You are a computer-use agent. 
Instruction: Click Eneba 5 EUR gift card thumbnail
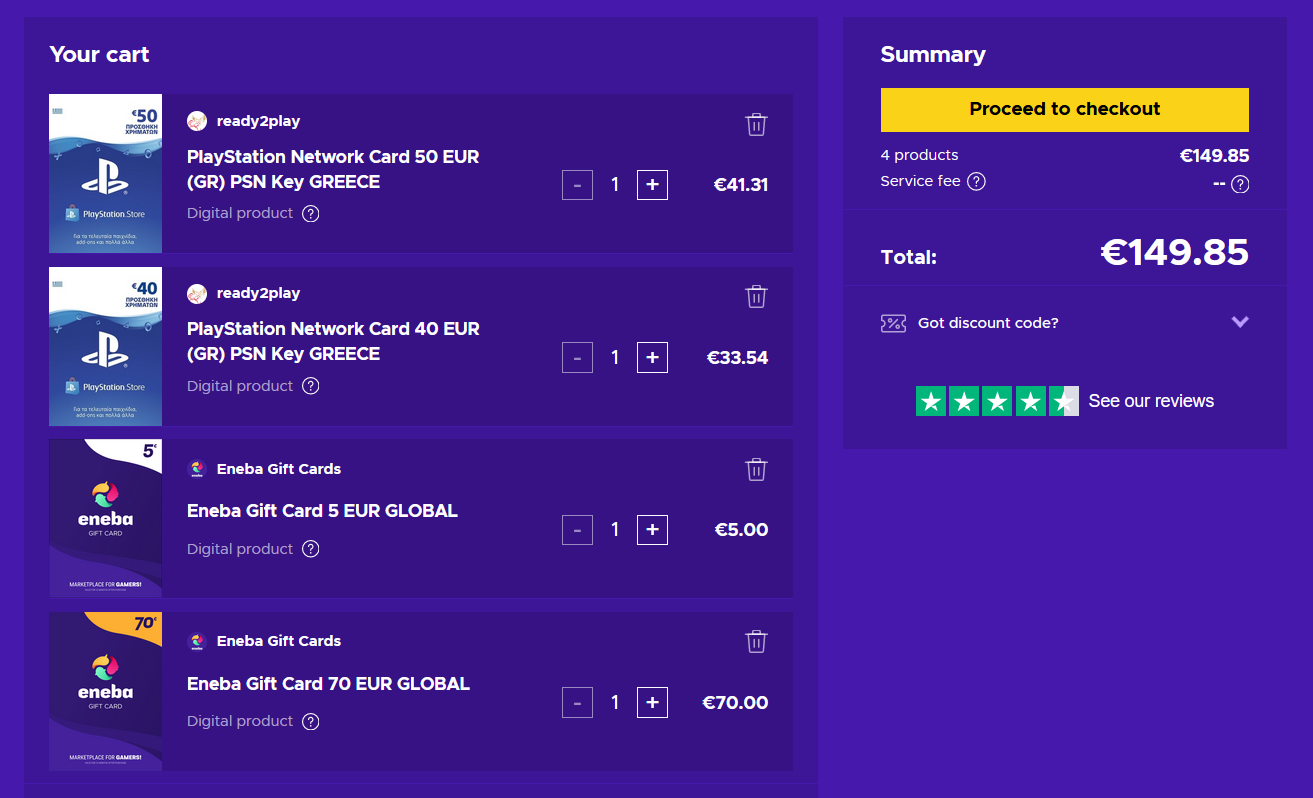coord(105,518)
